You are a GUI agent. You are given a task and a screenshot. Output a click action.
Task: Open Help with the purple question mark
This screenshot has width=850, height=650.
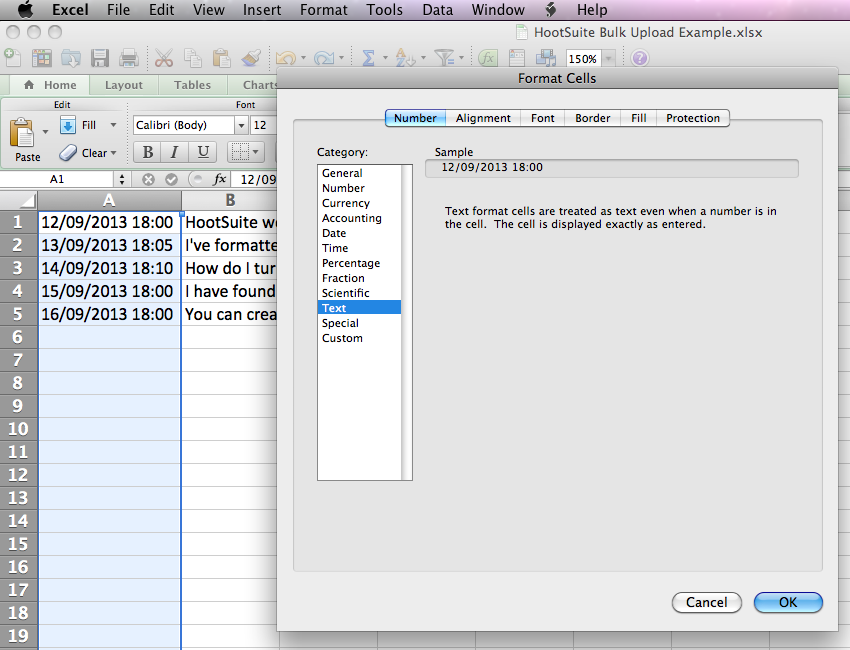coord(640,57)
